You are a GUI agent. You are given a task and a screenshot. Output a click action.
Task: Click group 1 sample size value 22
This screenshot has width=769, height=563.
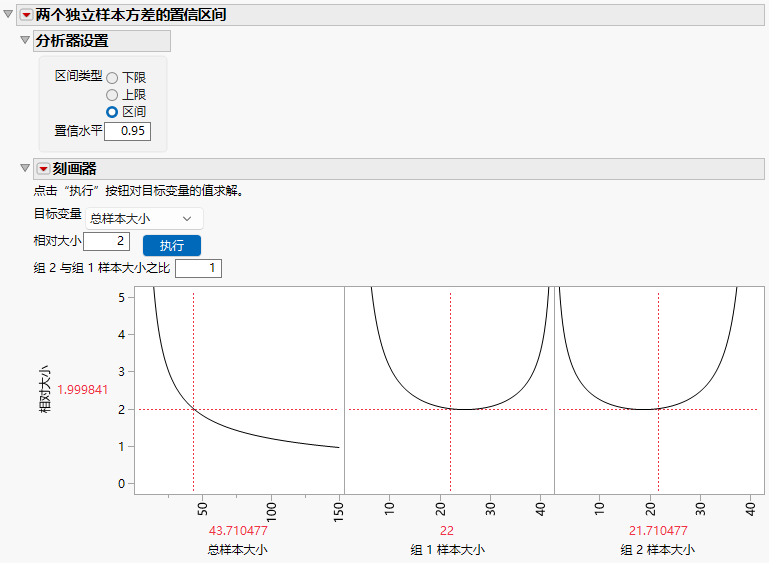447,531
